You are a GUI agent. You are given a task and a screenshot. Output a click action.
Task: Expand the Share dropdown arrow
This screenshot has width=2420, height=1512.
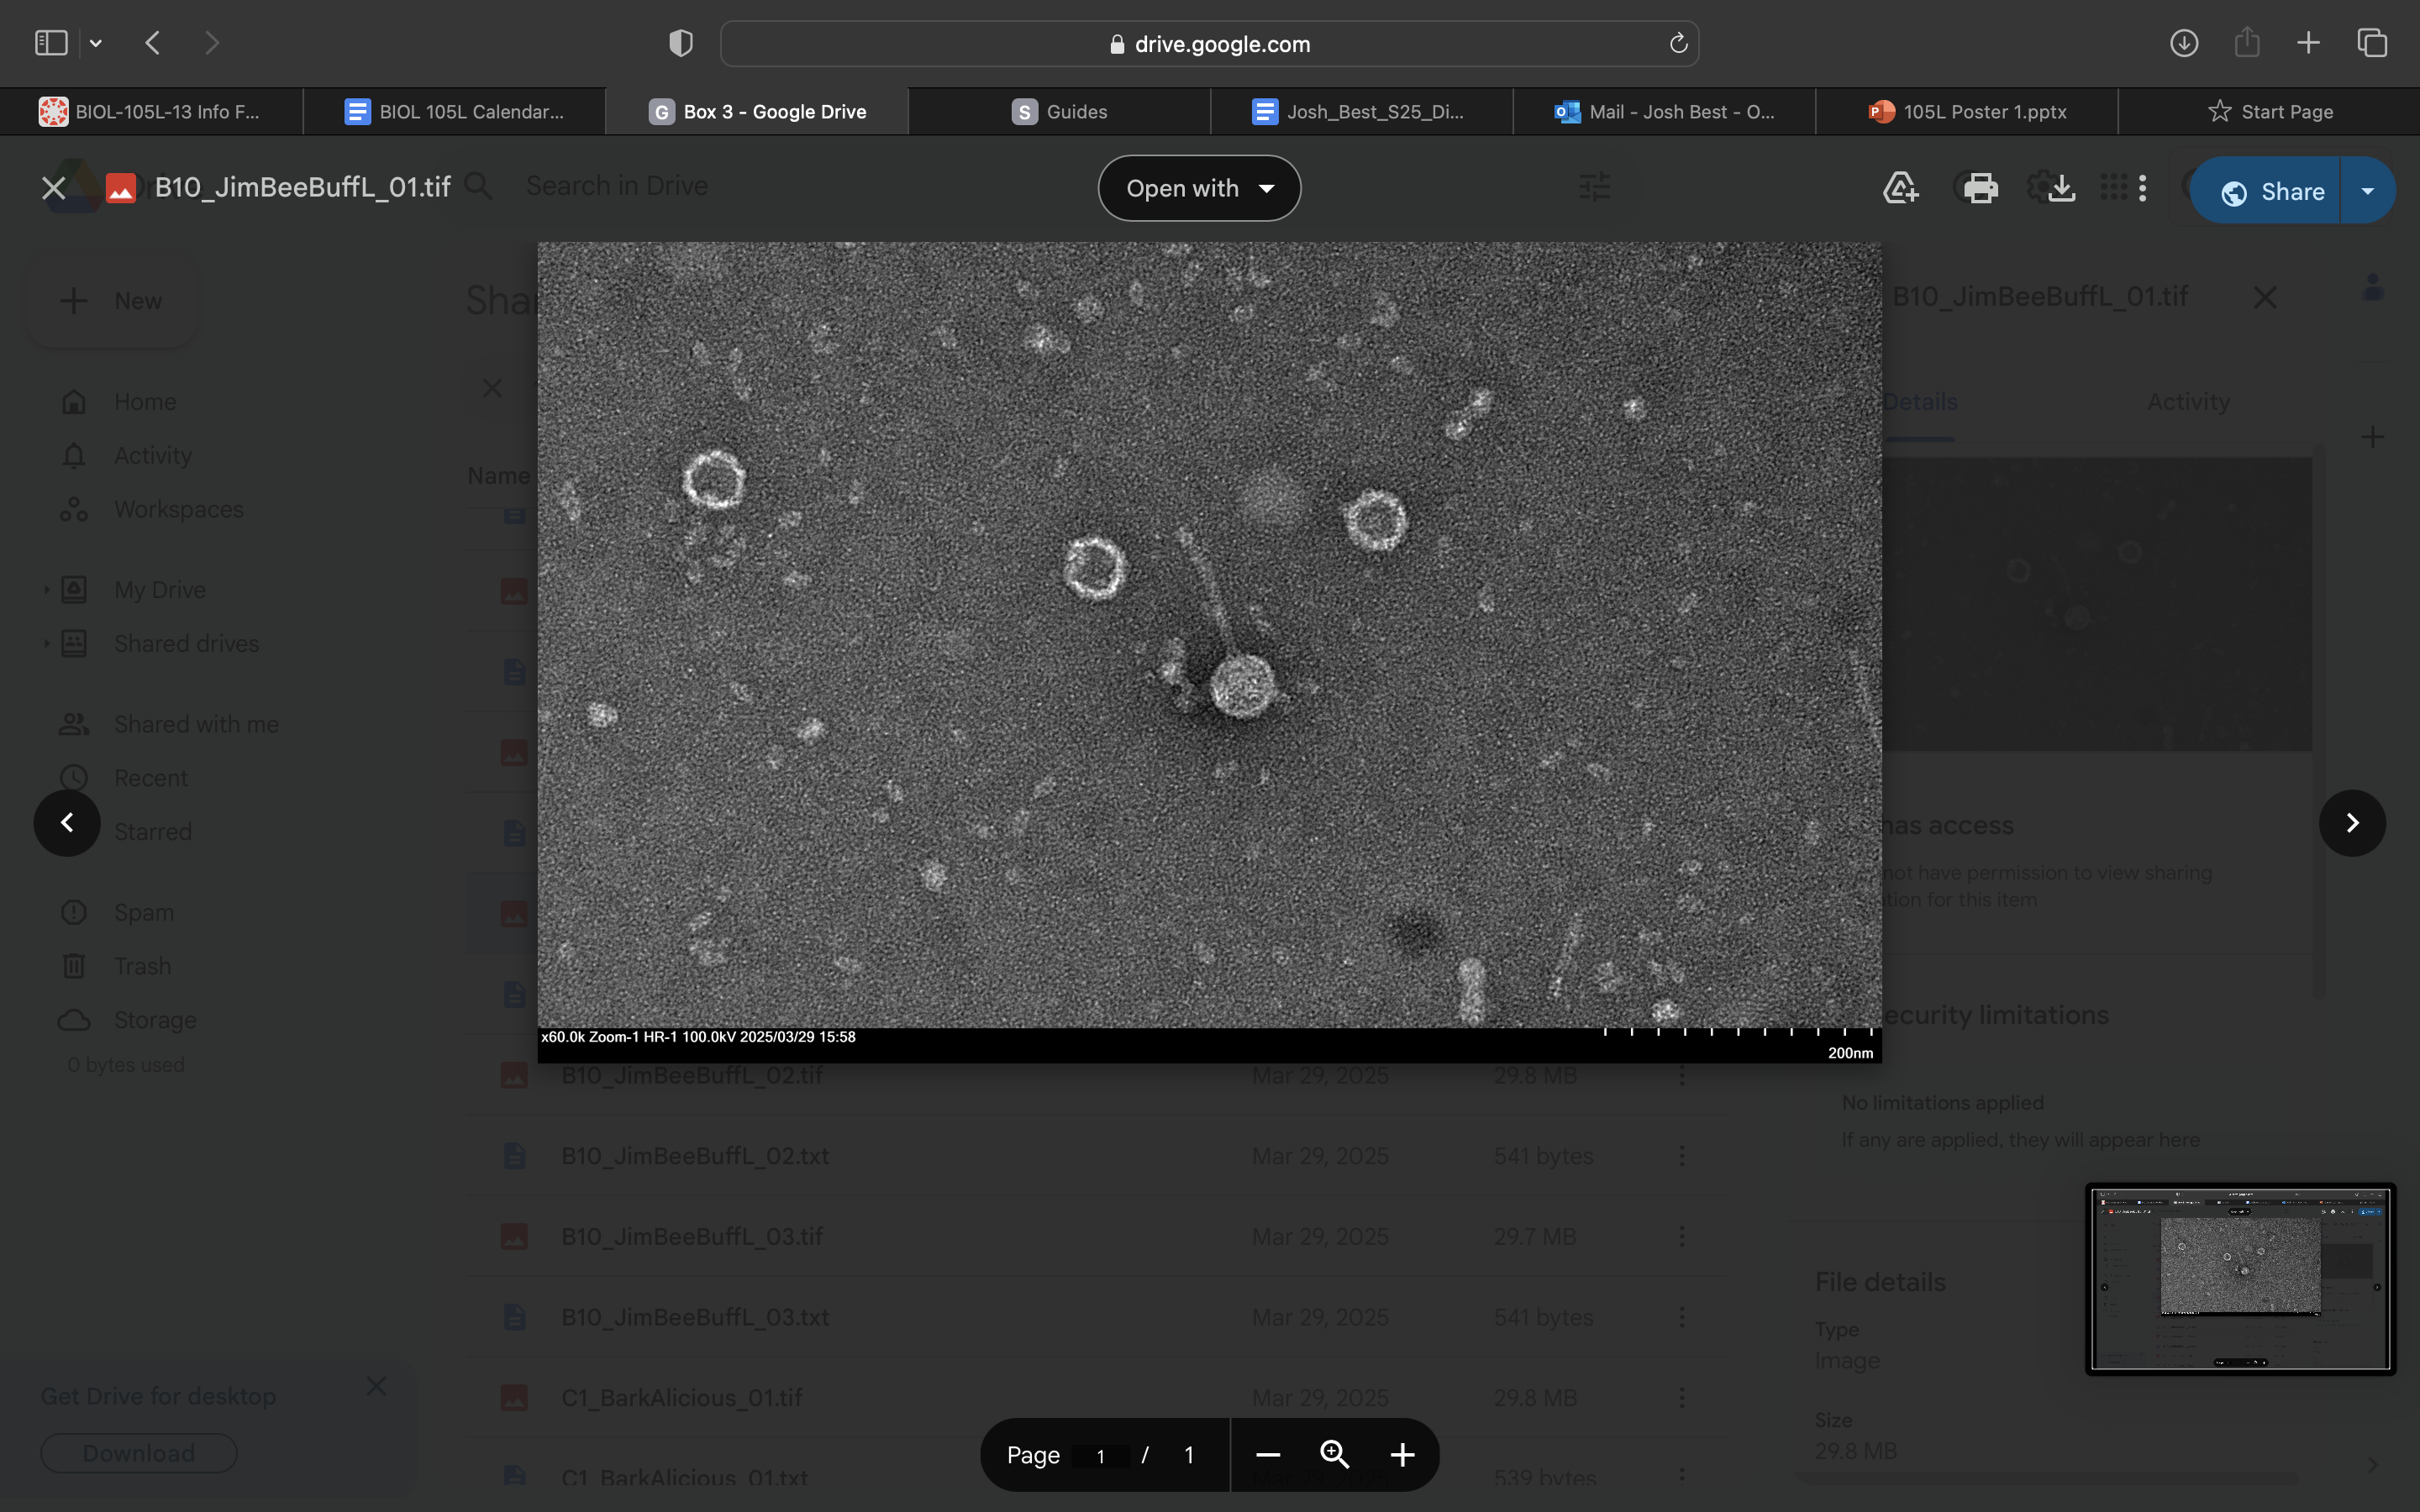click(2367, 191)
